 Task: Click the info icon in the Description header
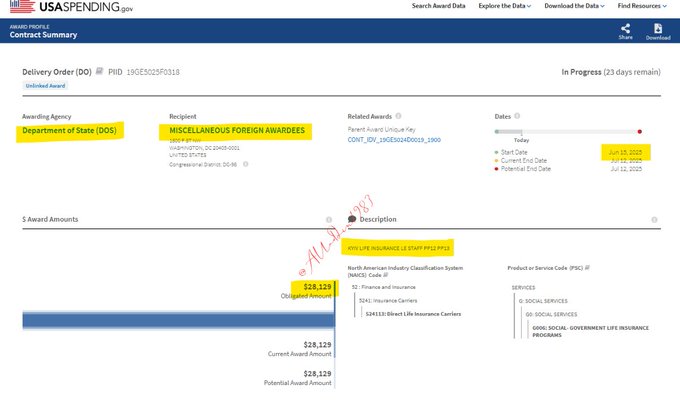pyautogui.click(x=655, y=219)
